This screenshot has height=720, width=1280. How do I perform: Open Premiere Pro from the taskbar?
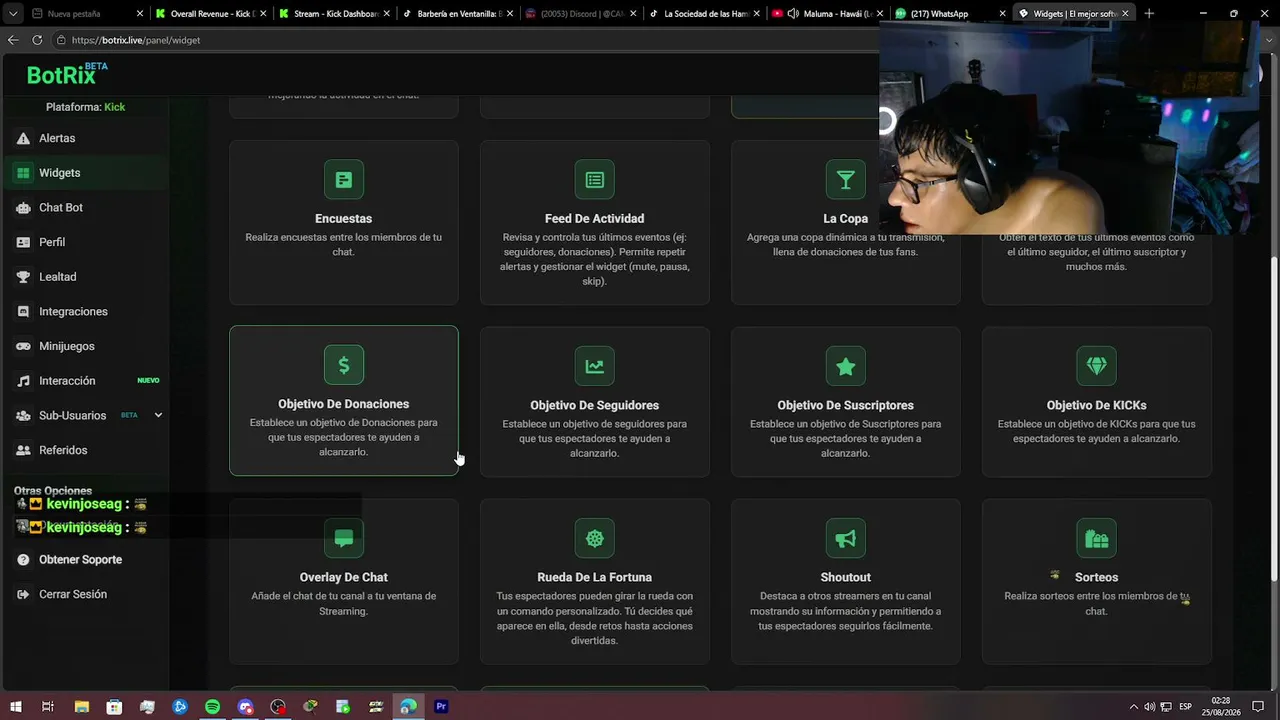pos(441,707)
